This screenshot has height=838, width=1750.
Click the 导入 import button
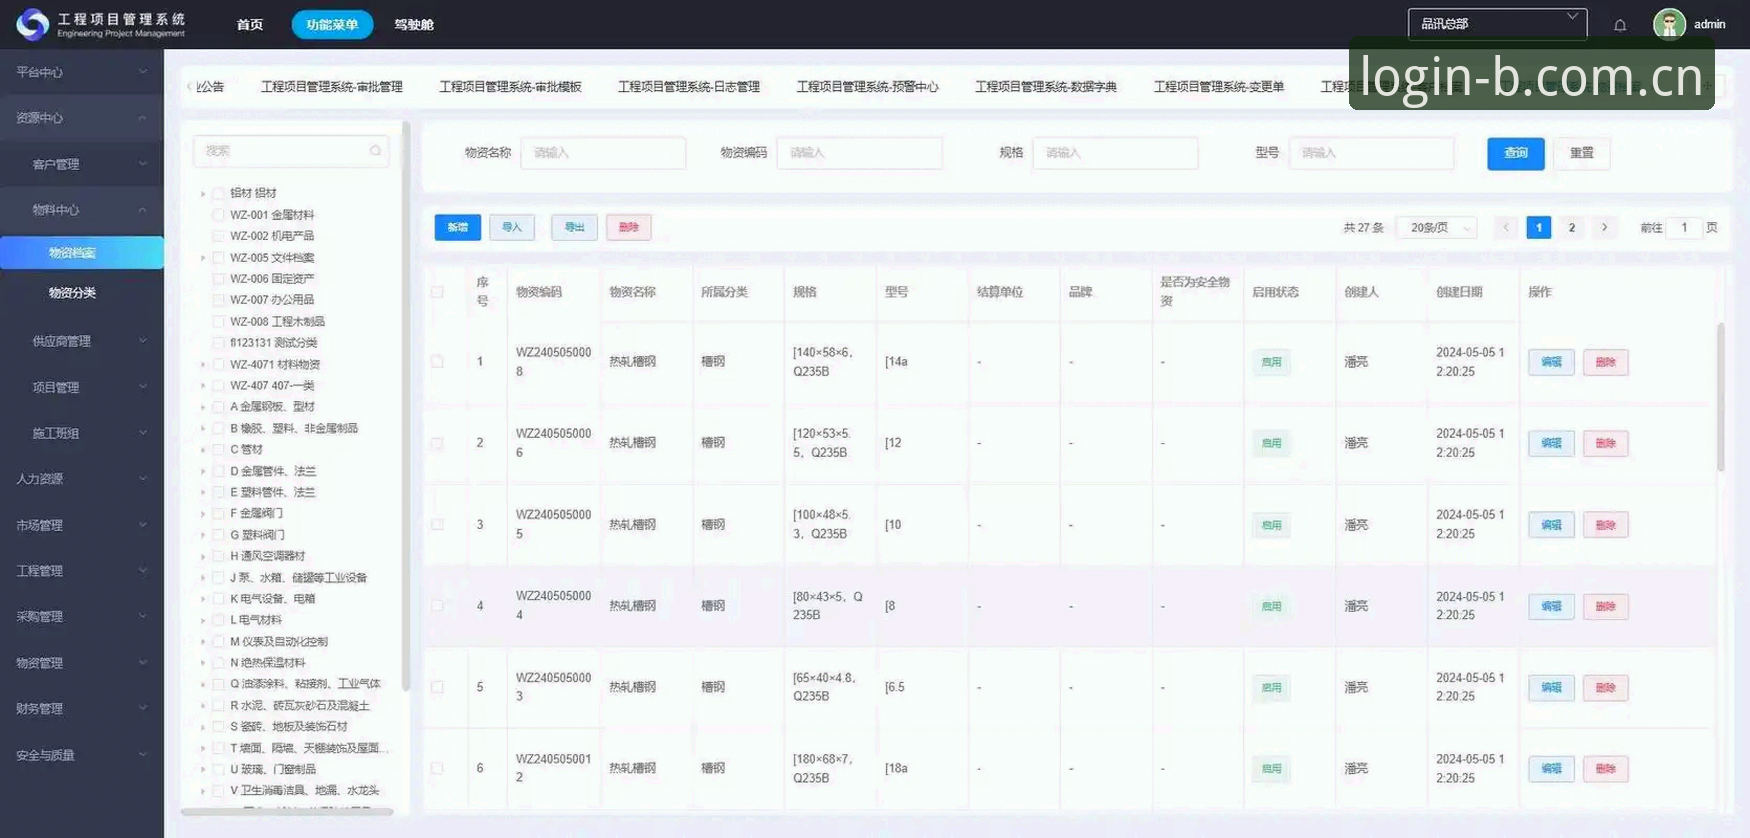pos(512,228)
